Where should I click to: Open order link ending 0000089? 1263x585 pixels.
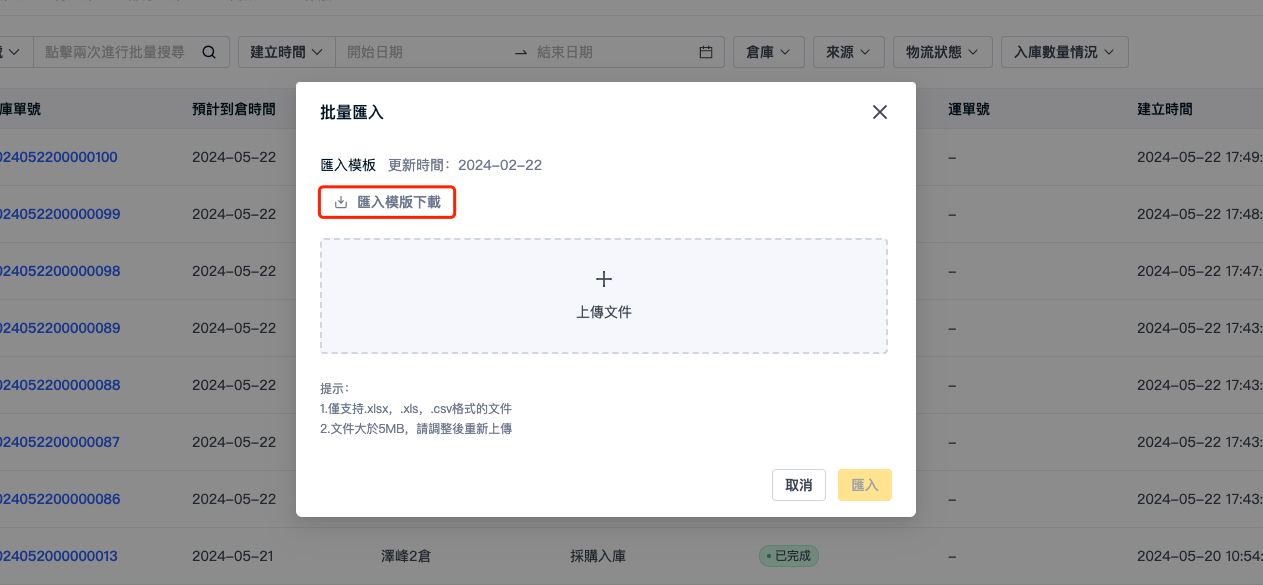[60, 328]
